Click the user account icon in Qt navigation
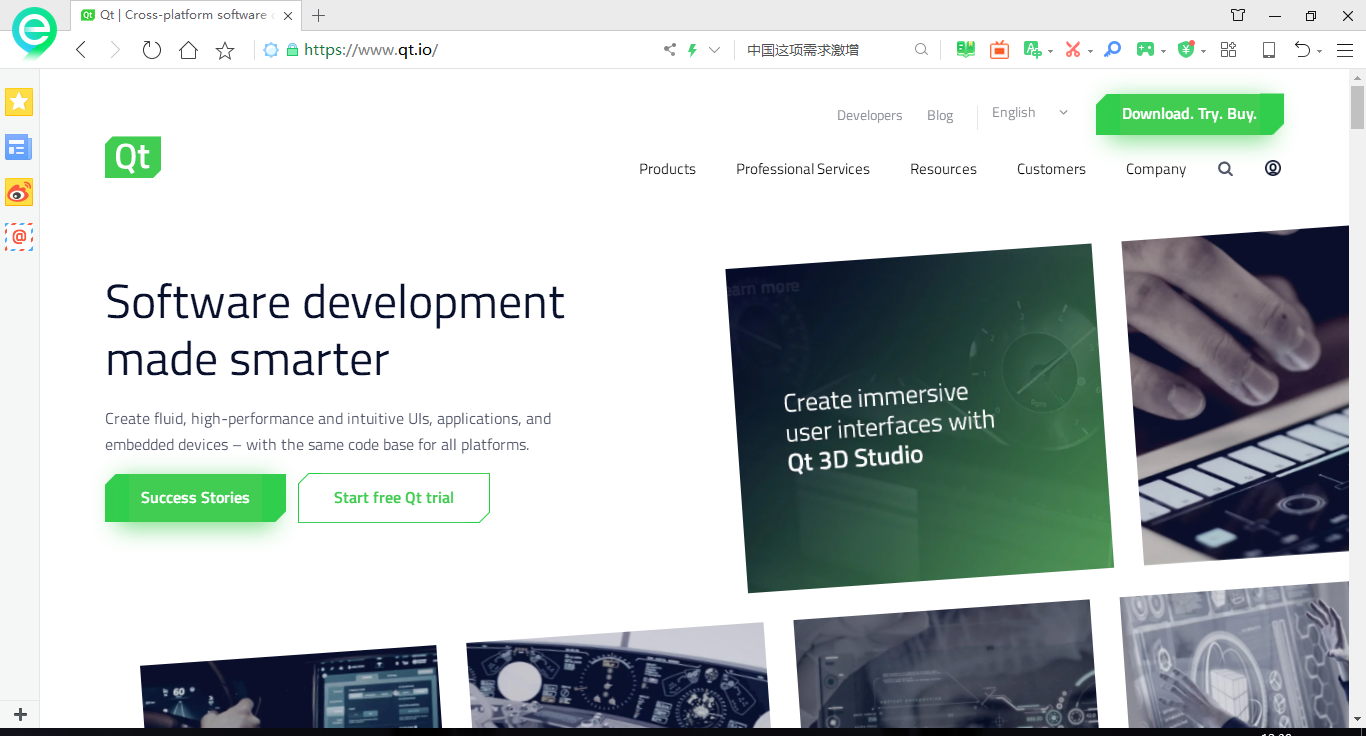The height and width of the screenshot is (736, 1366). point(1273,168)
